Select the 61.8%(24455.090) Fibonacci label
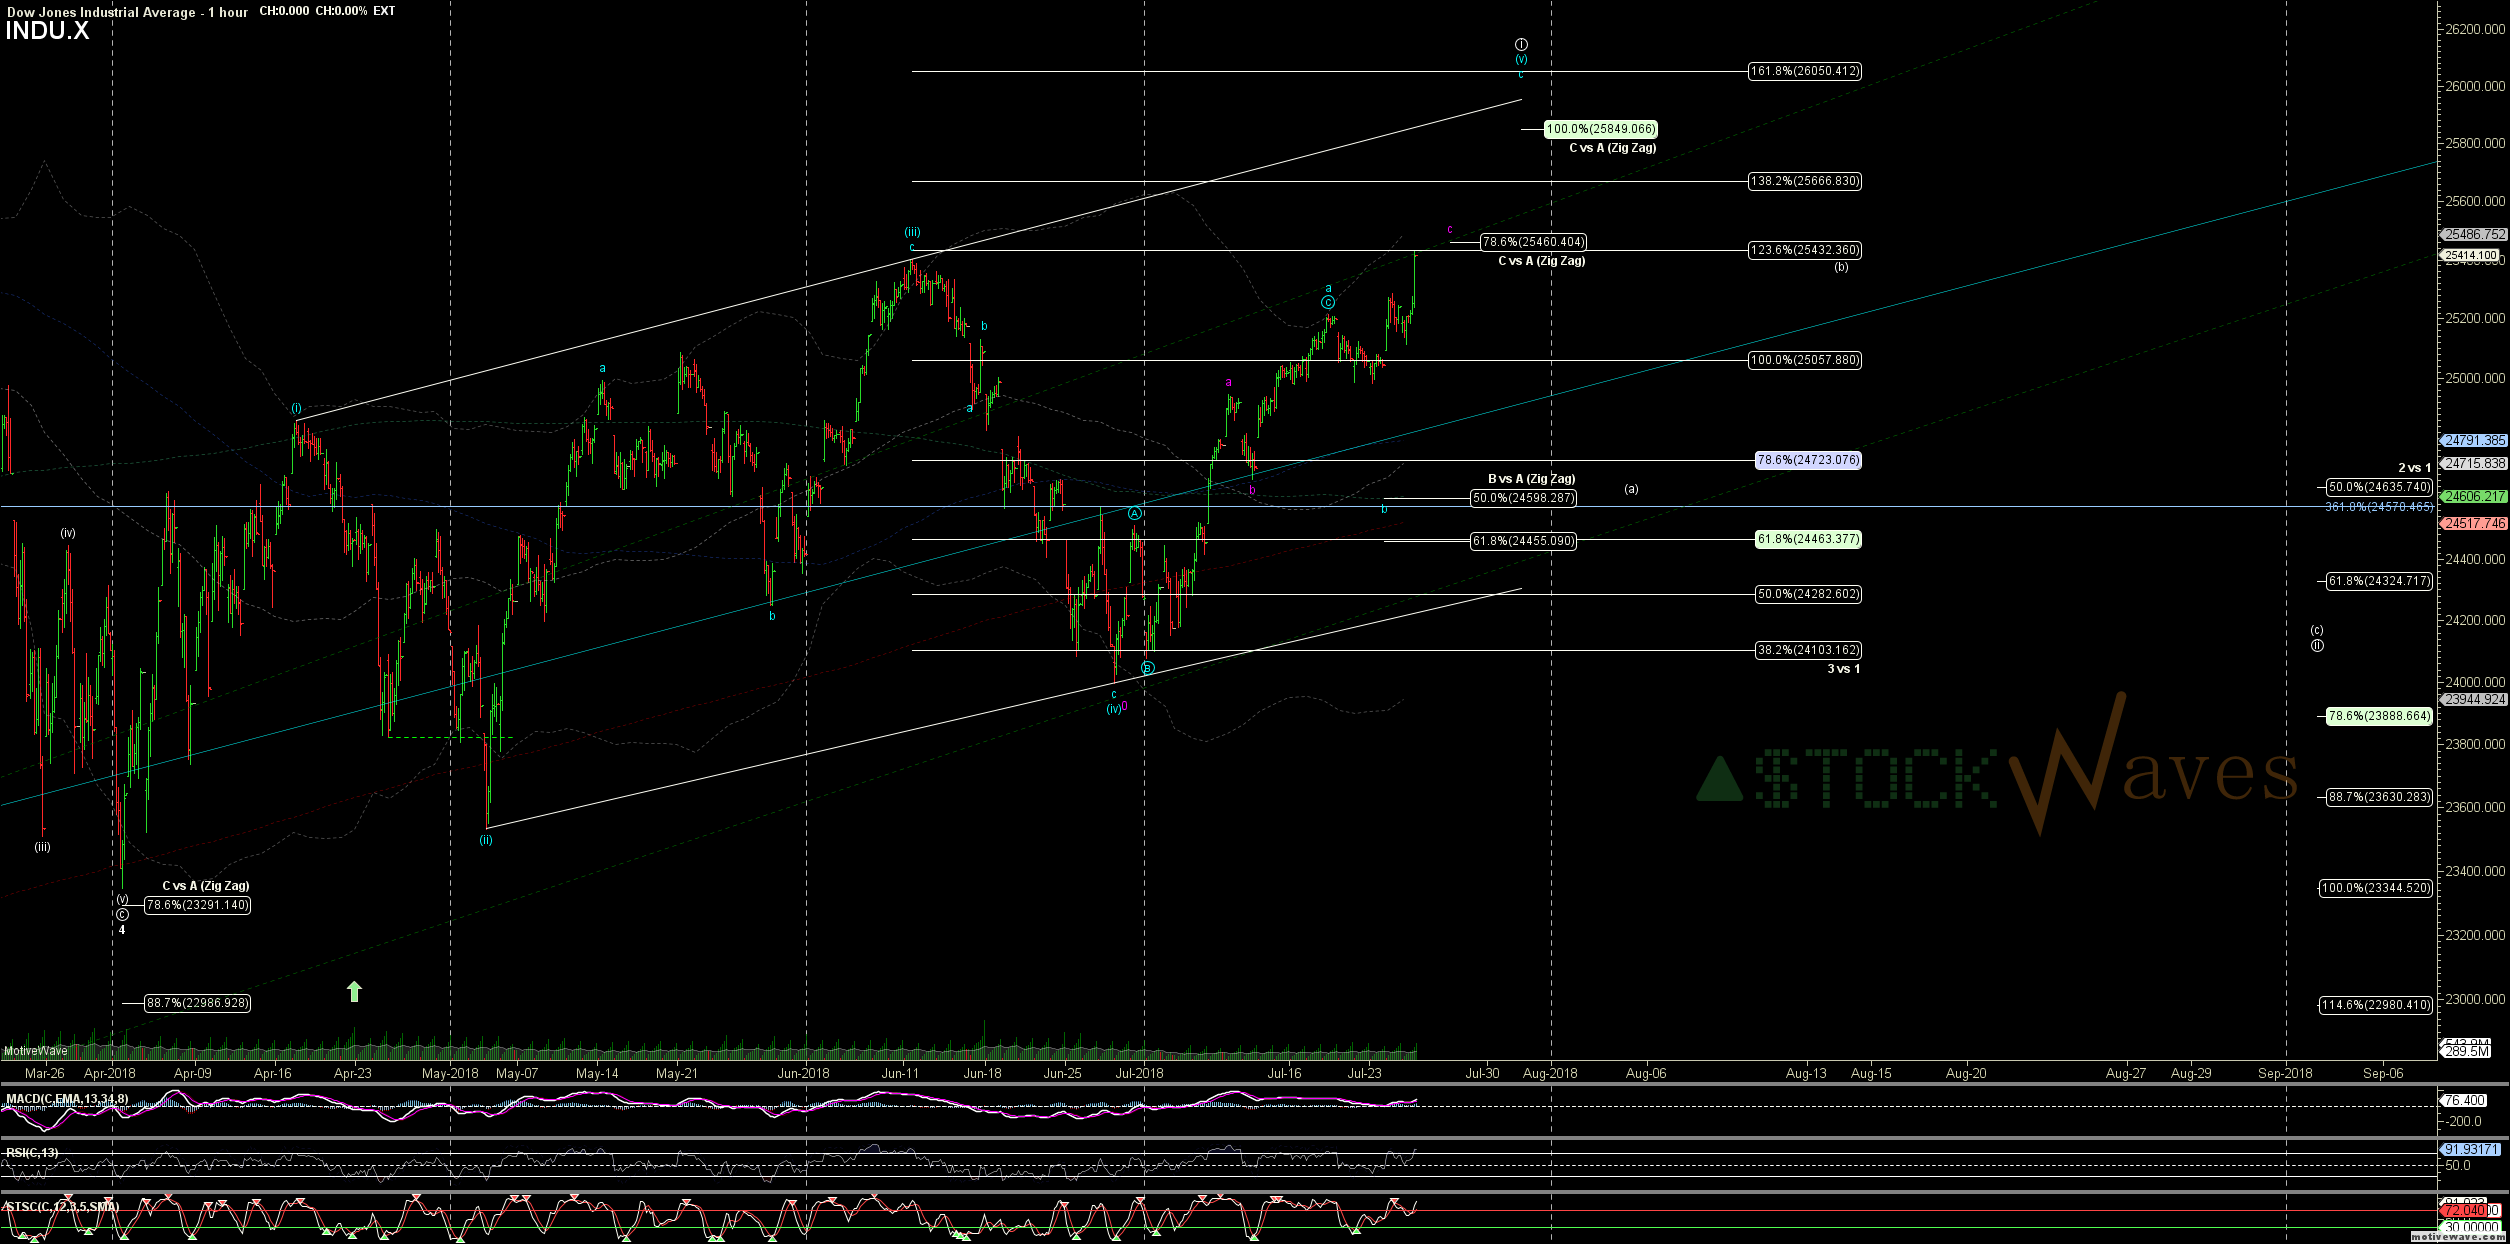This screenshot has height=1244, width=2510. [x=1523, y=541]
